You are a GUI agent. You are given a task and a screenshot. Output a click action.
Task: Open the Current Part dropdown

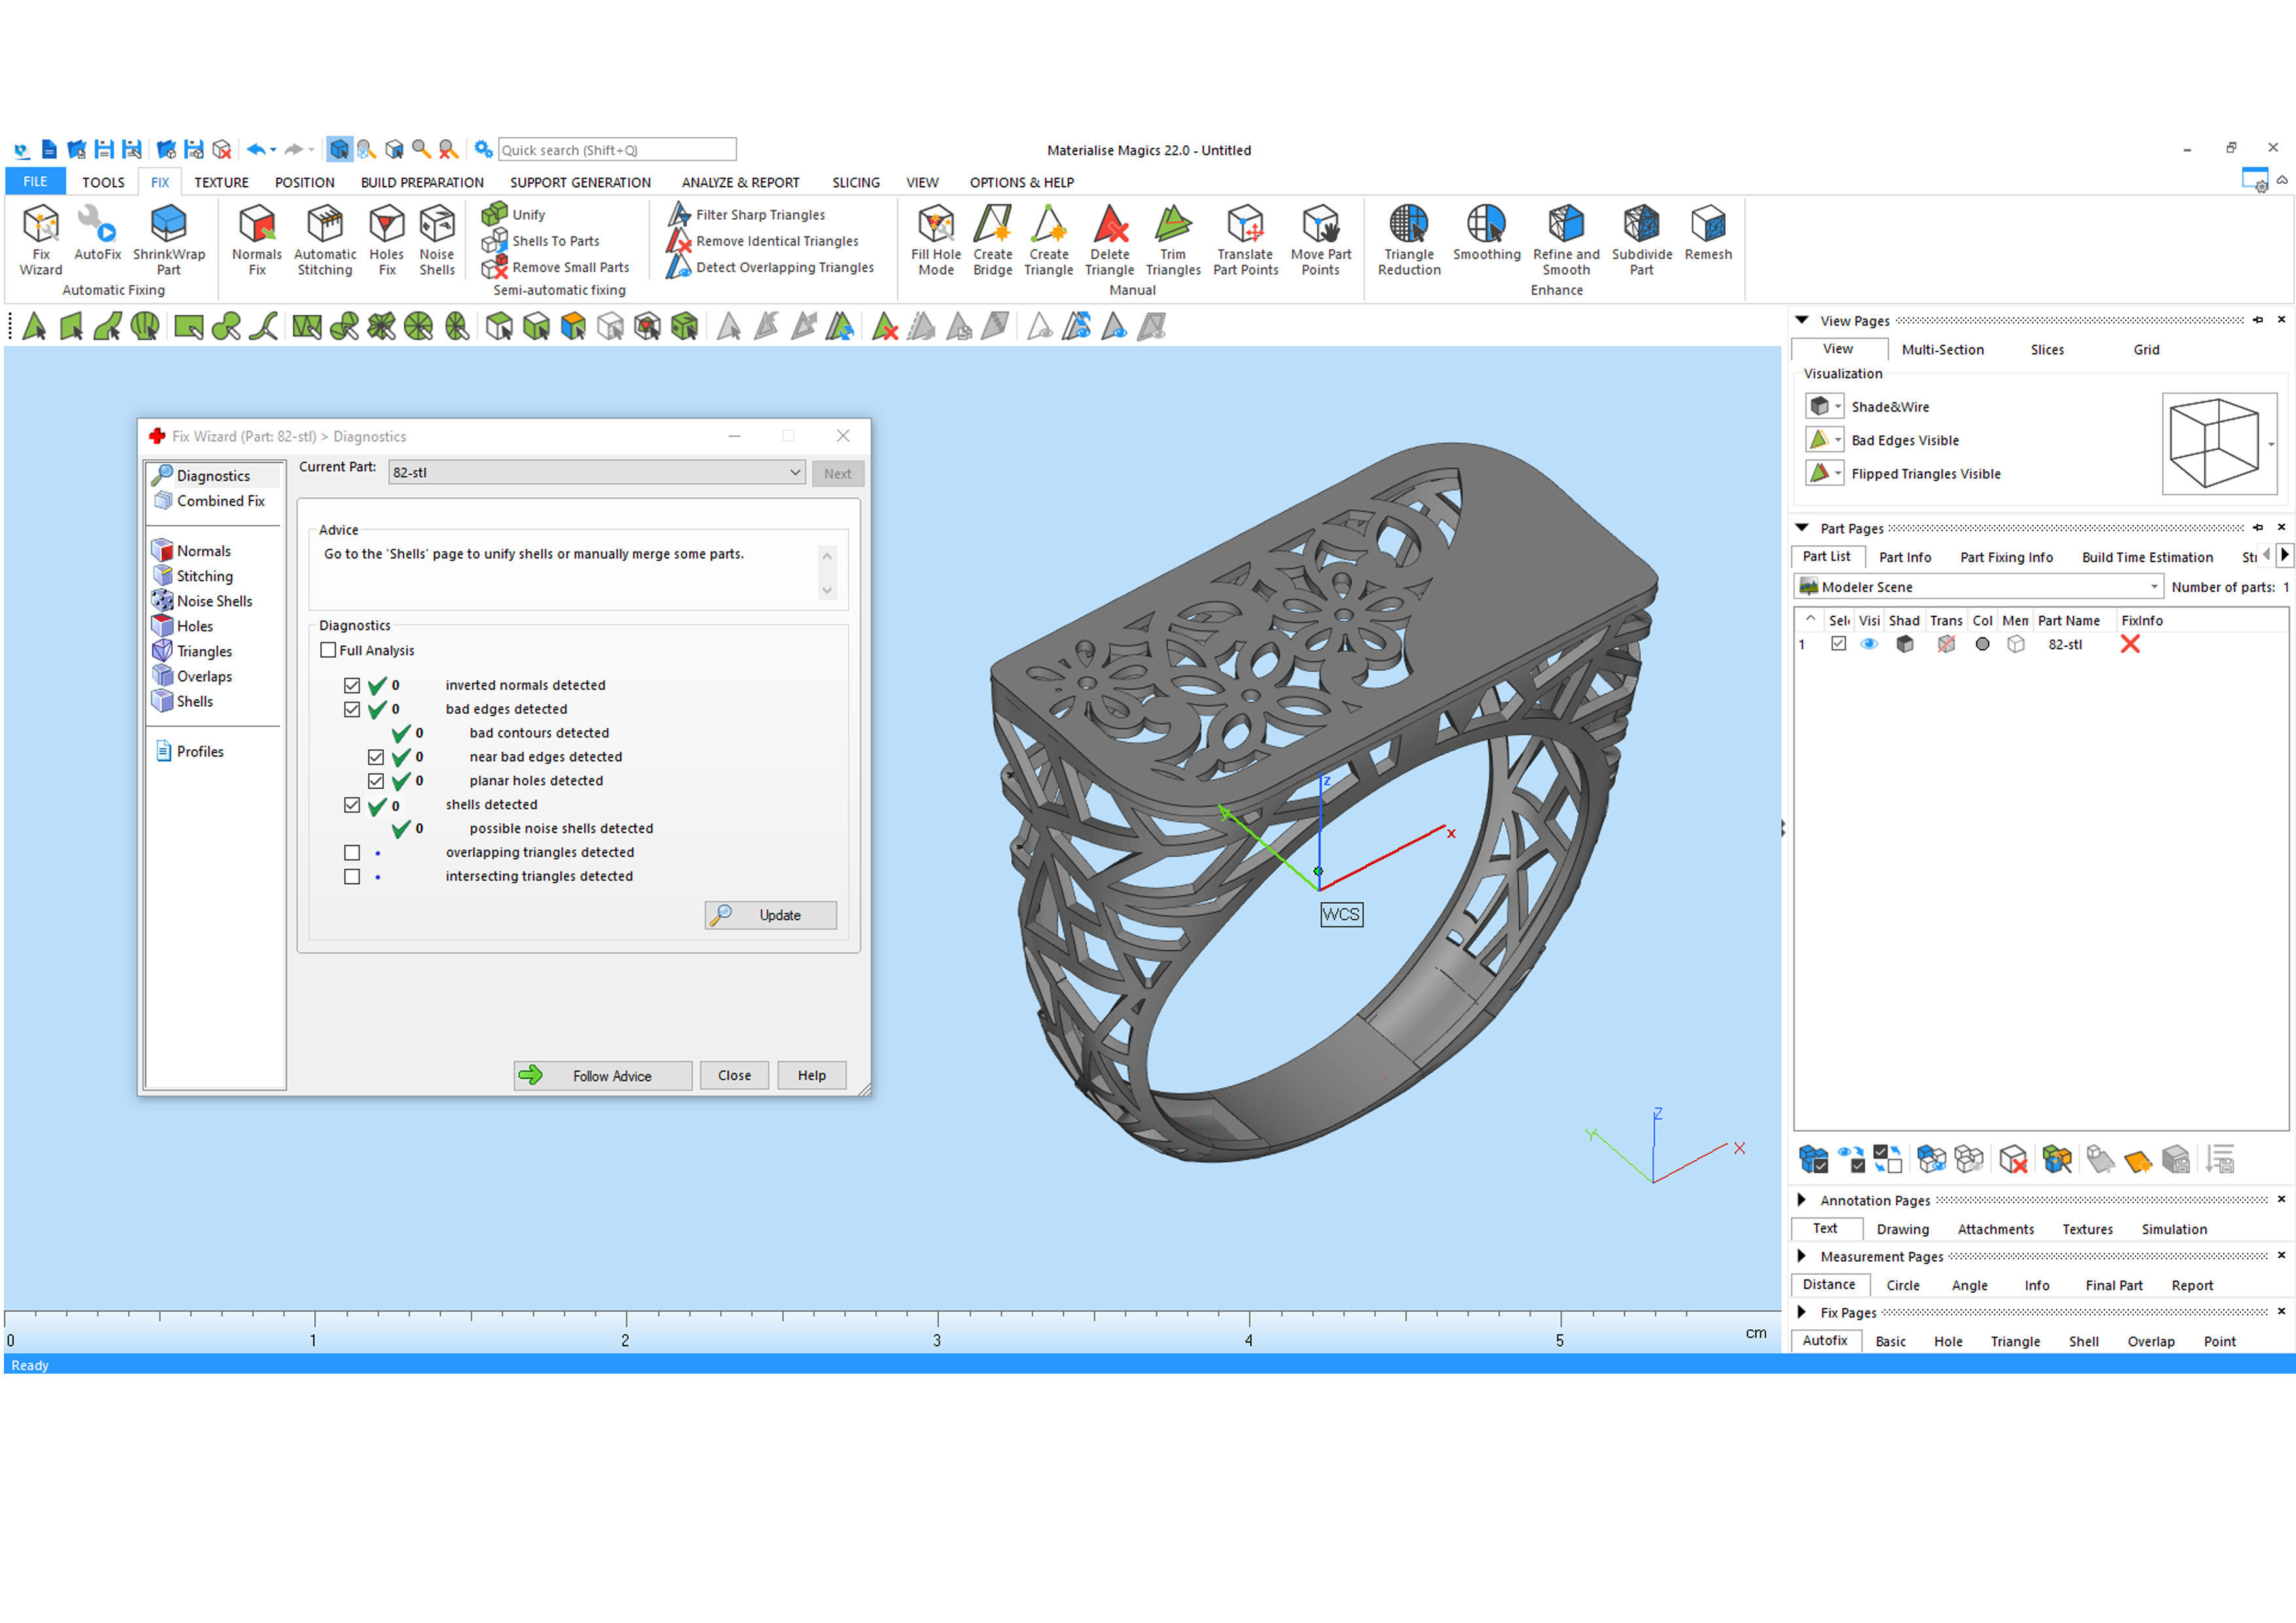pyautogui.click(x=795, y=473)
